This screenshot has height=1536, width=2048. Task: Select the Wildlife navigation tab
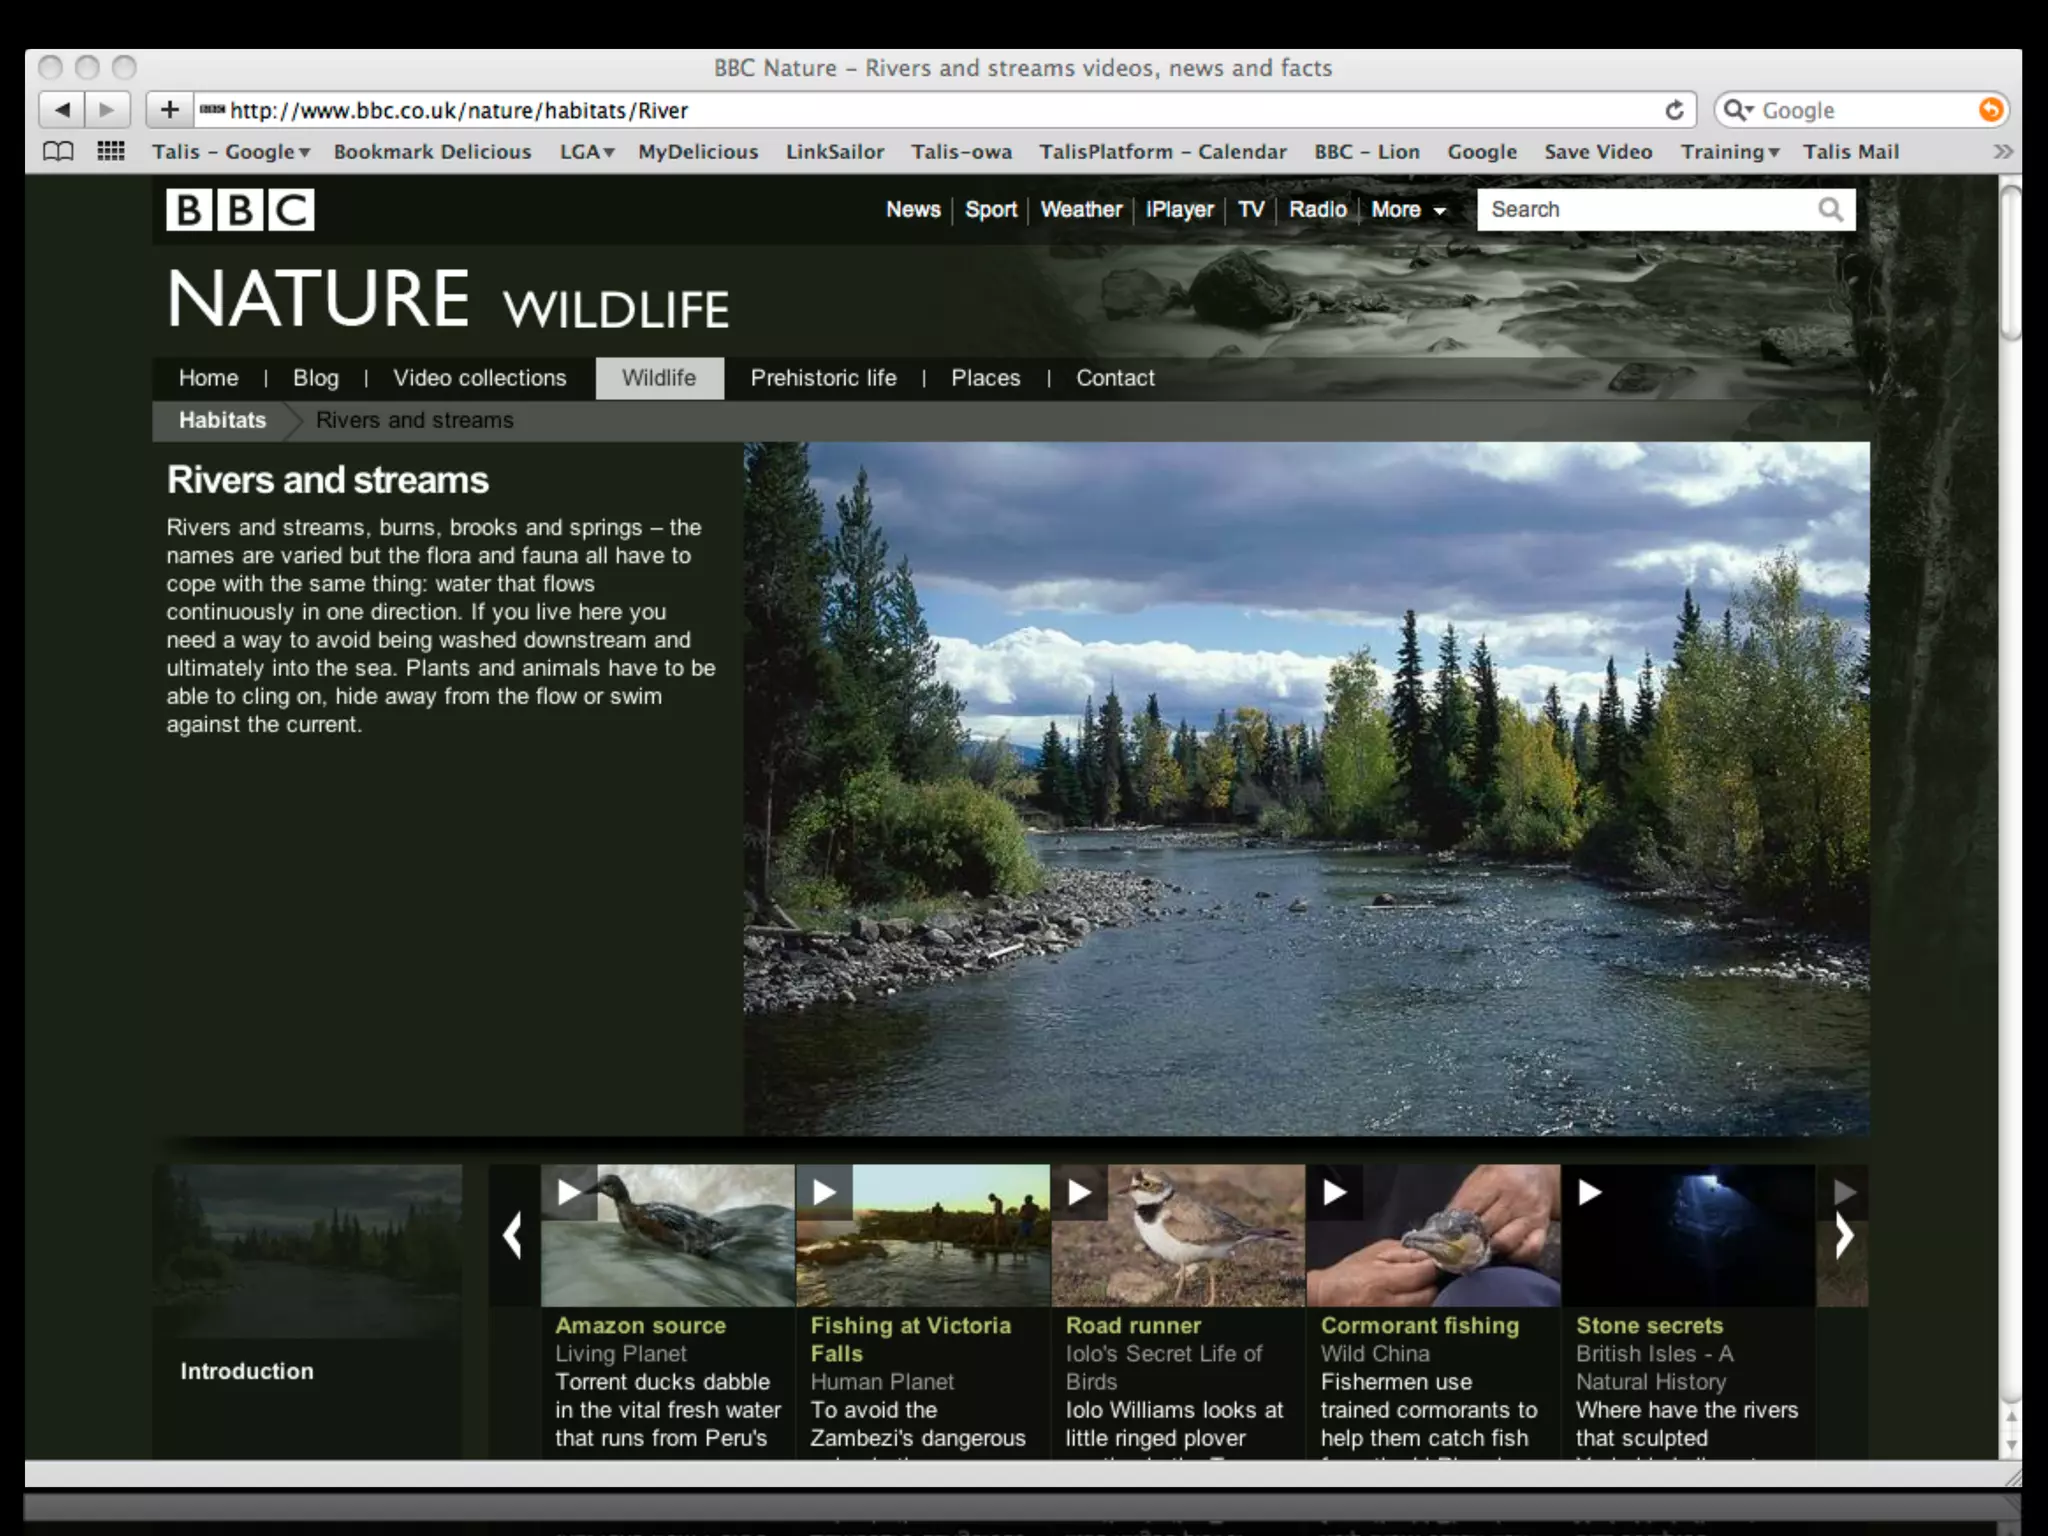click(x=659, y=378)
